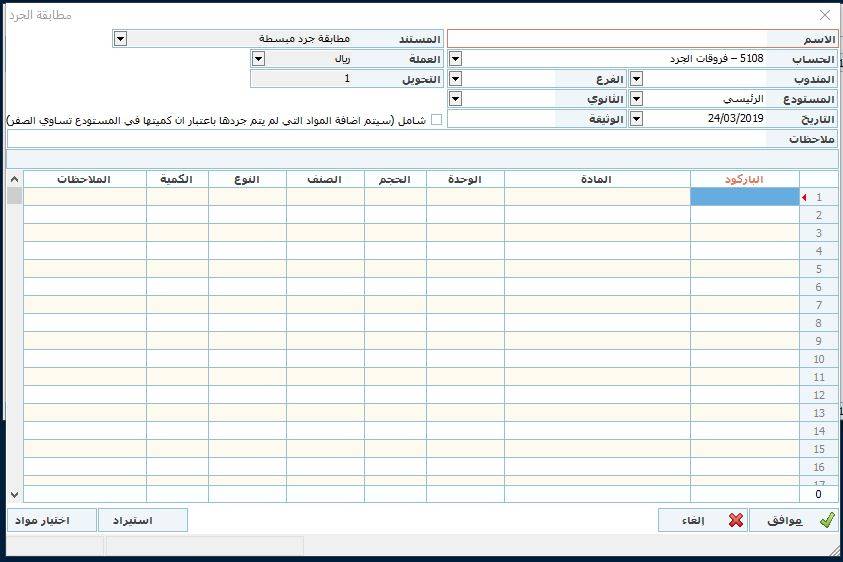Click the green checkmark icon on موافق

tap(827, 520)
